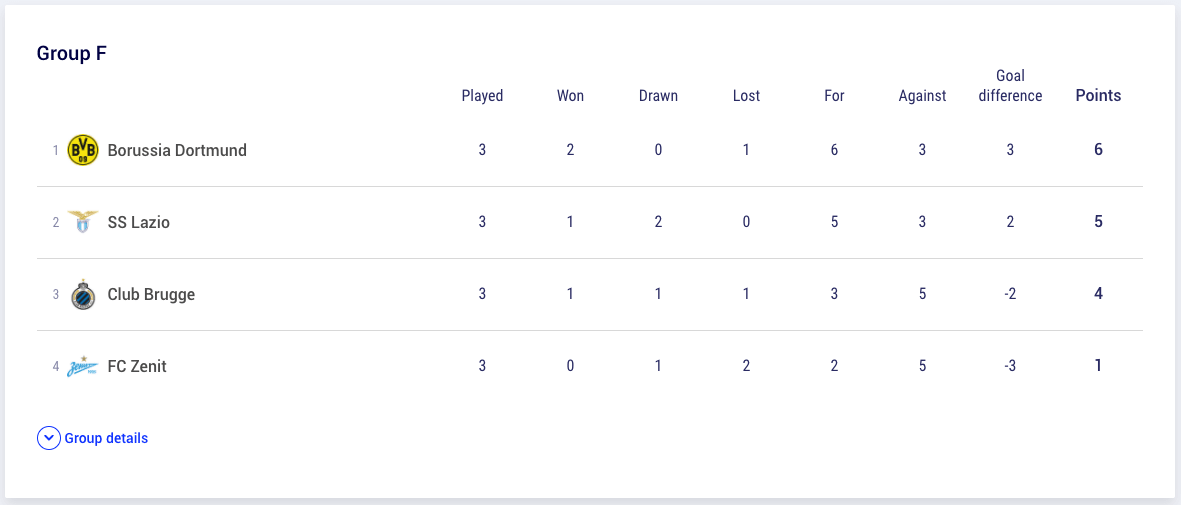
Task: Click the Borussia Dortmund club crest
Action: tap(83, 150)
